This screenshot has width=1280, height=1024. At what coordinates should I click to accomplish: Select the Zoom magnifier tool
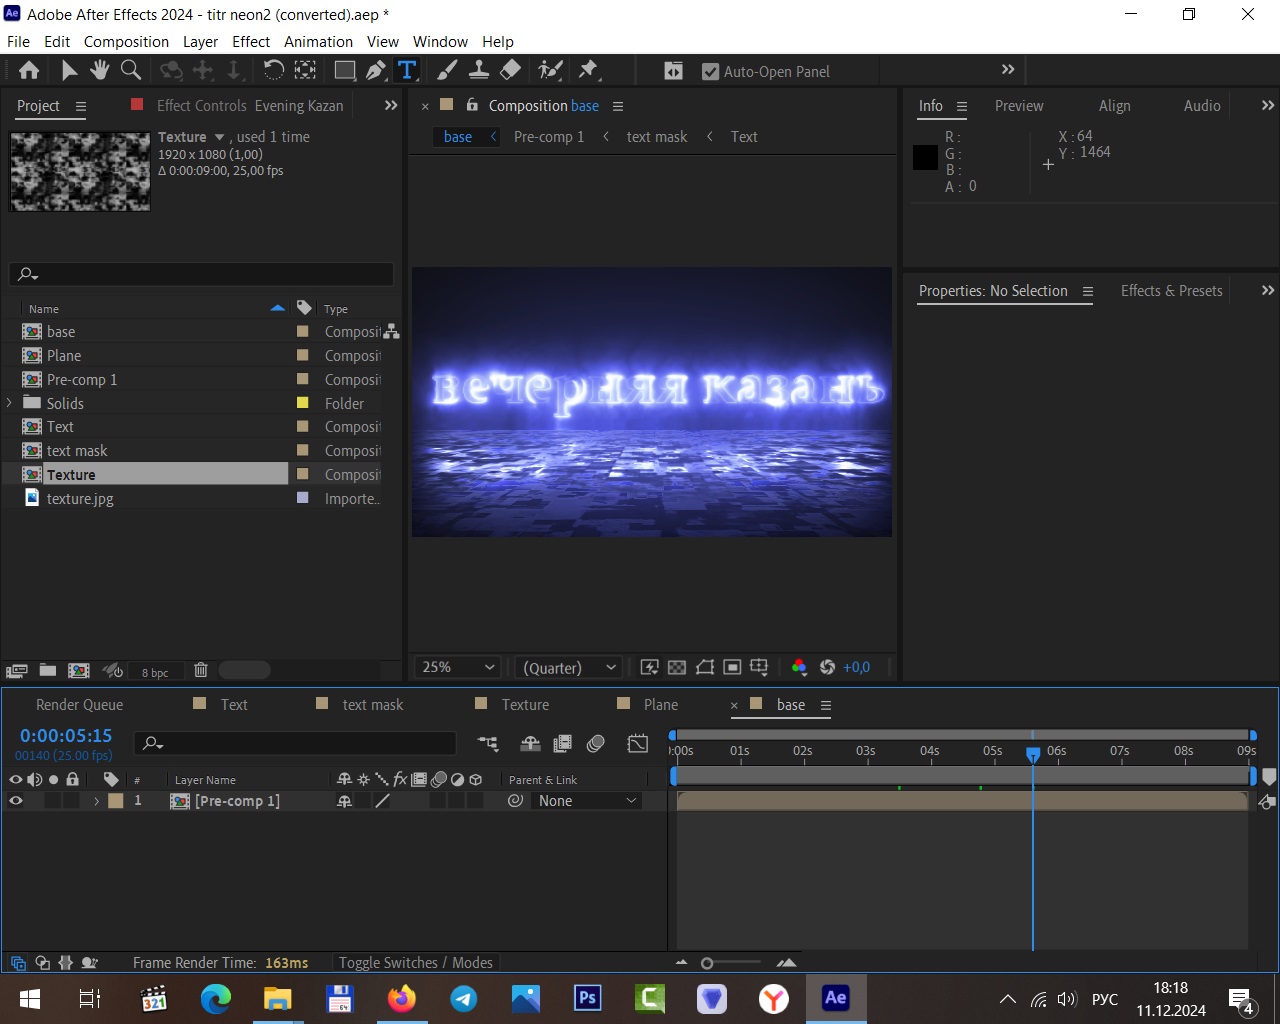click(130, 70)
